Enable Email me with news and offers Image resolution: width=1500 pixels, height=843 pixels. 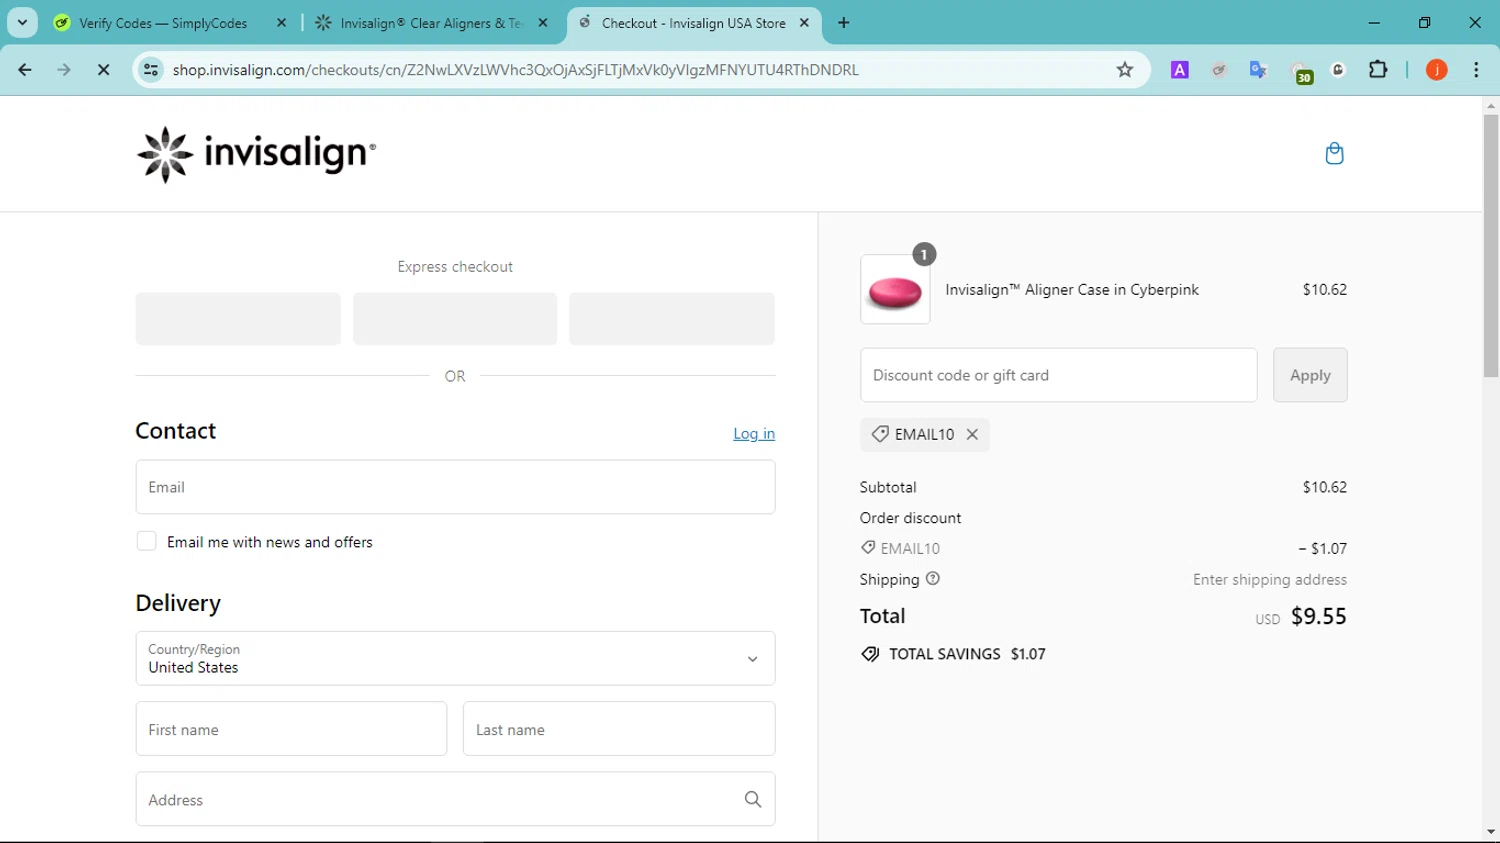147,542
